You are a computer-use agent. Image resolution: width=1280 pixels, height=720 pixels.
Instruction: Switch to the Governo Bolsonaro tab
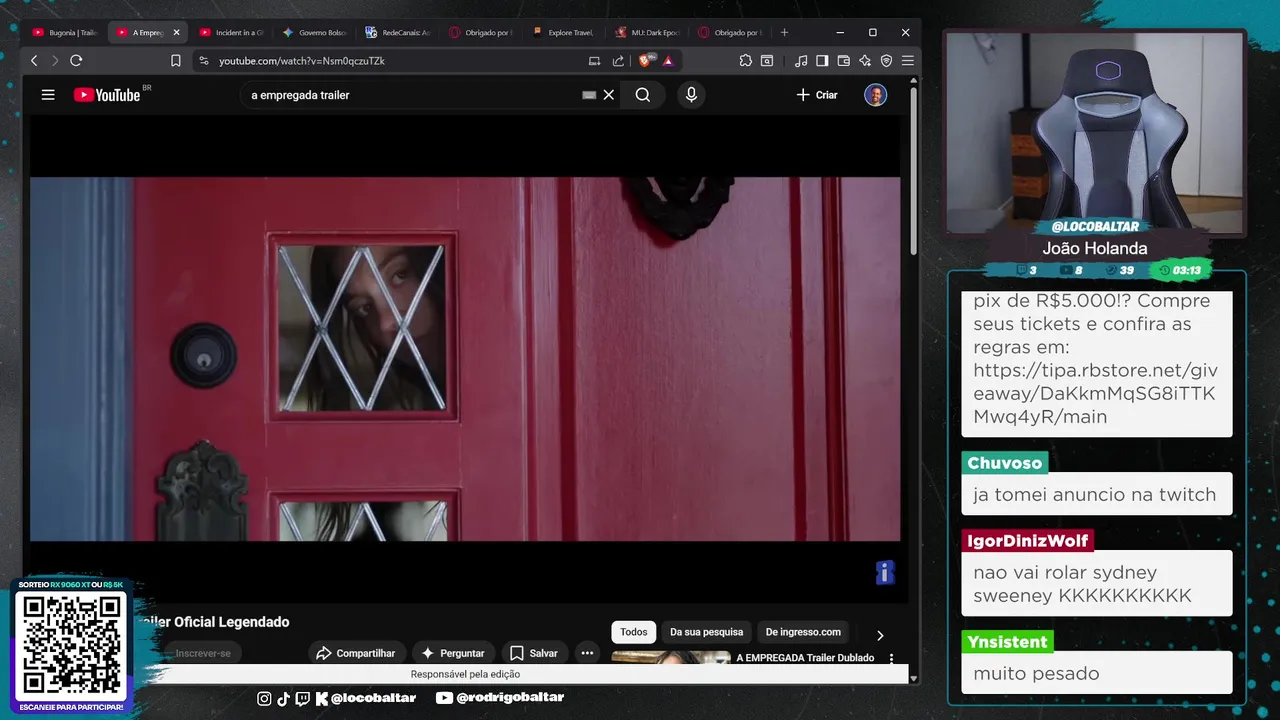314,32
